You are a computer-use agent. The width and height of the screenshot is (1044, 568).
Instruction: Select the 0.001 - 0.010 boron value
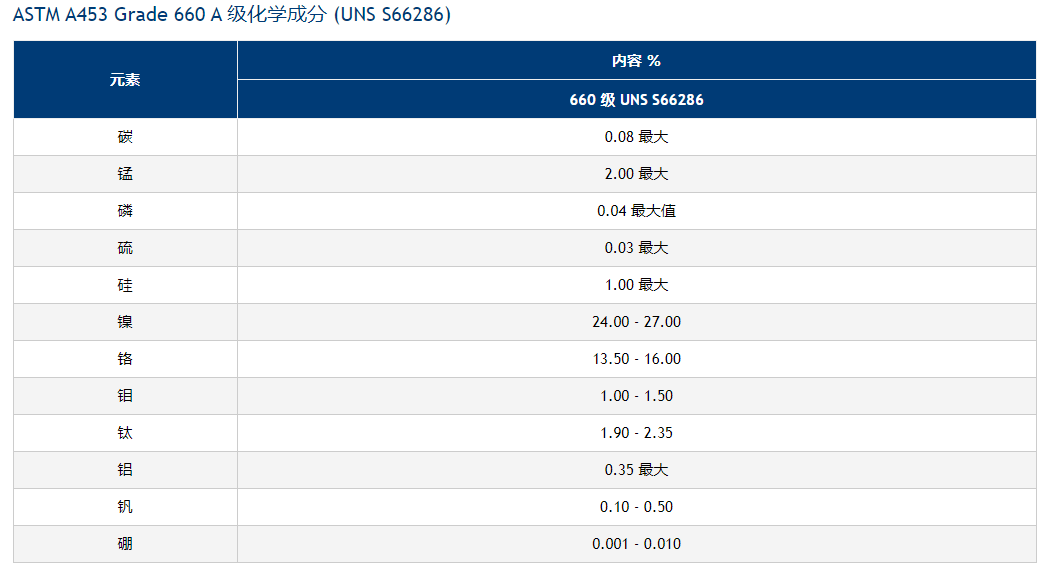point(637,543)
